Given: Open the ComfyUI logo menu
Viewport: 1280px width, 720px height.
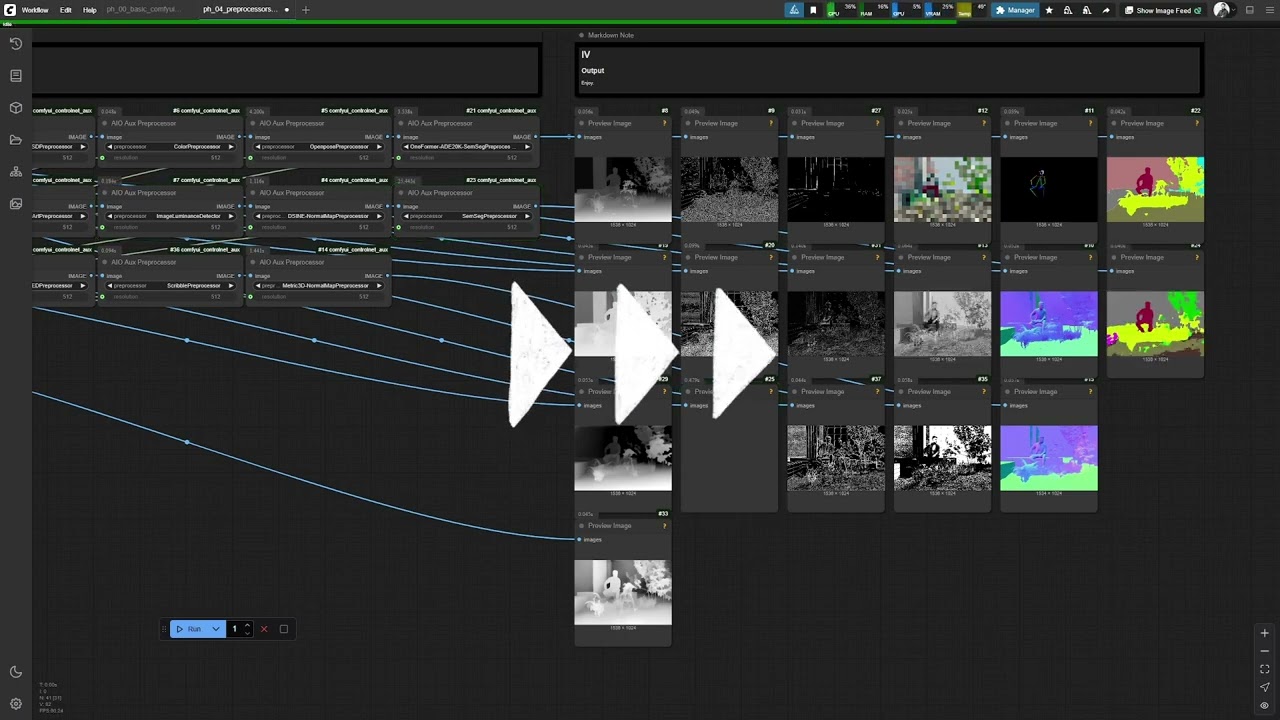Looking at the screenshot, I should (x=10, y=10).
